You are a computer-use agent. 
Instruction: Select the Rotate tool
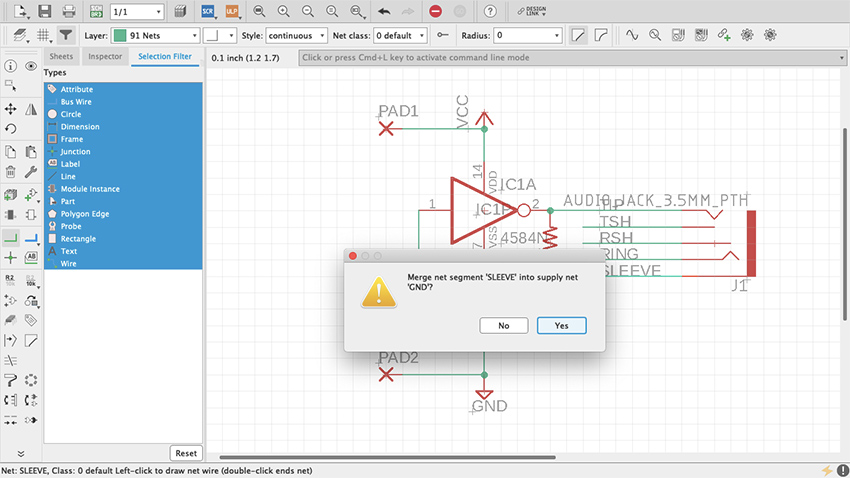tap(10, 129)
